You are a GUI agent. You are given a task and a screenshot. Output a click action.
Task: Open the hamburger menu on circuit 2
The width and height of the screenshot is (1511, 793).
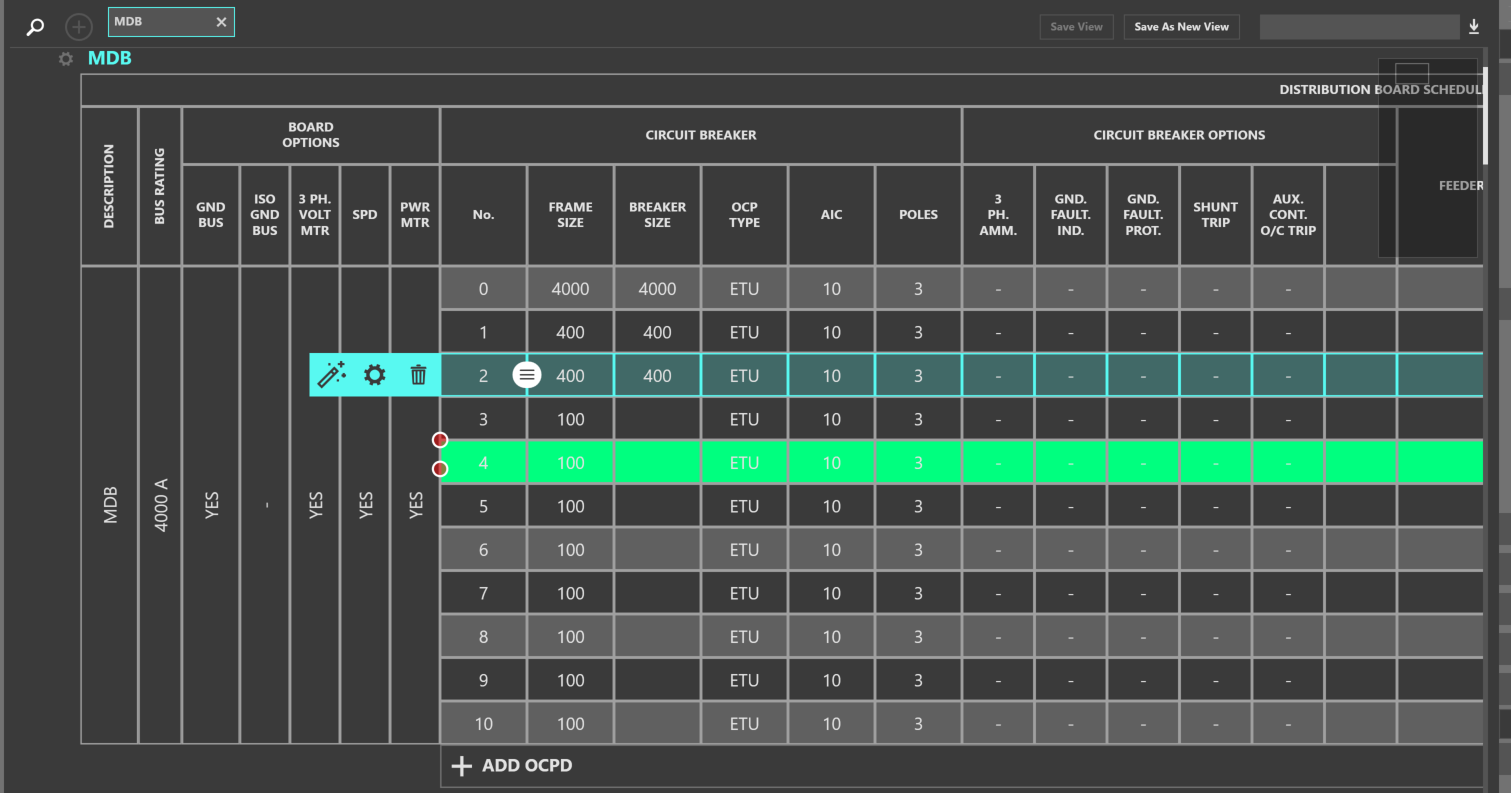526,374
